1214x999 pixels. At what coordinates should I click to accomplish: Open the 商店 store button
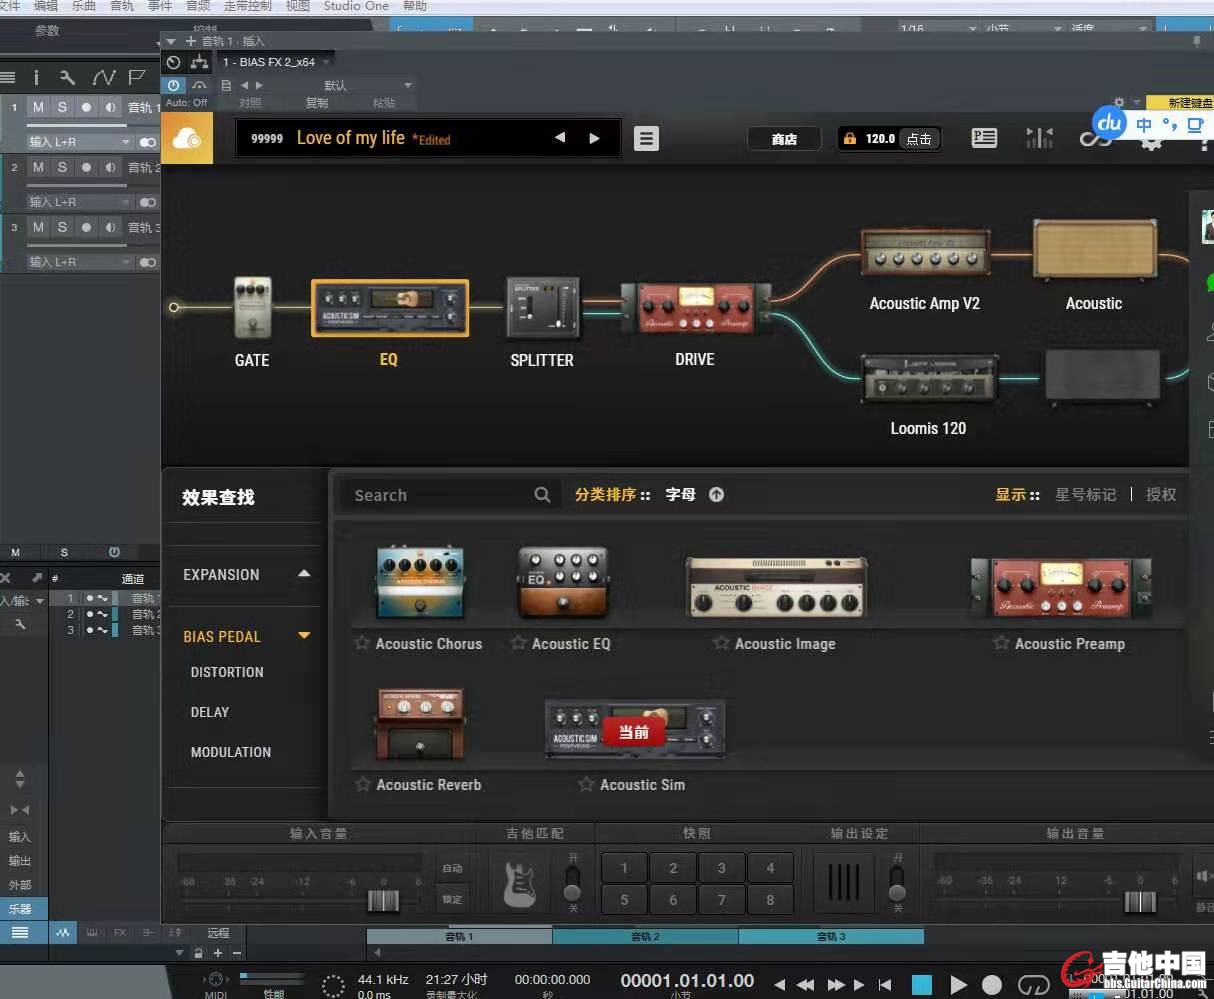tap(784, 139)
